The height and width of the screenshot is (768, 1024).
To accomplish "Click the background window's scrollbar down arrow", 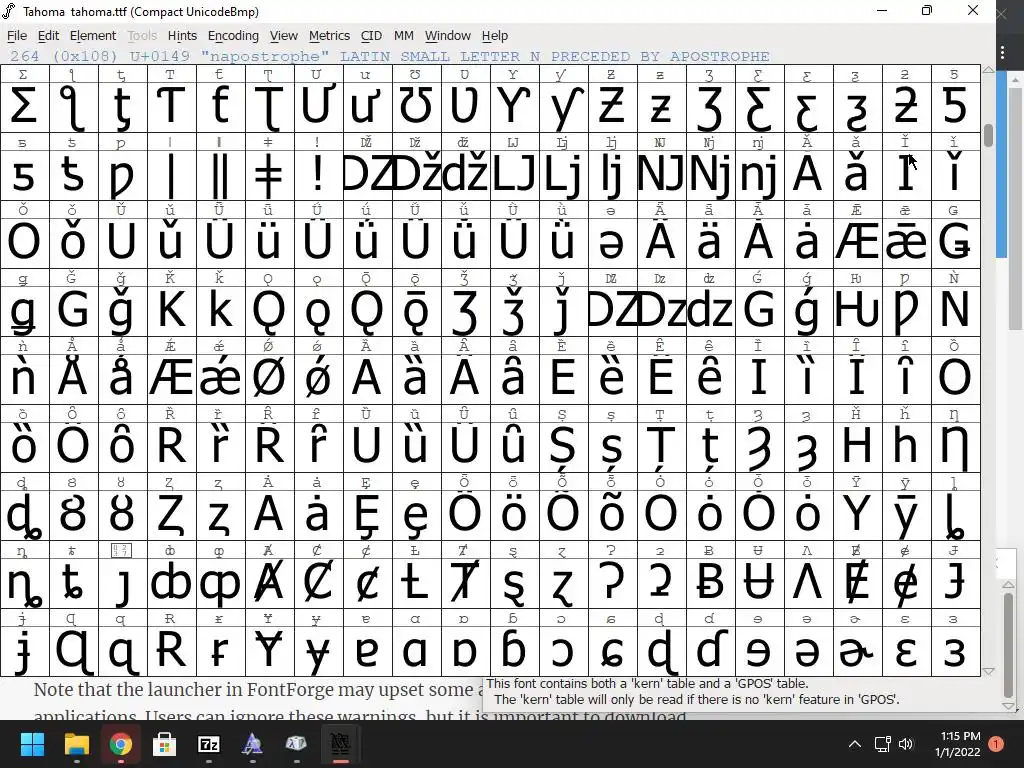I will click(x=1008, y=707).
